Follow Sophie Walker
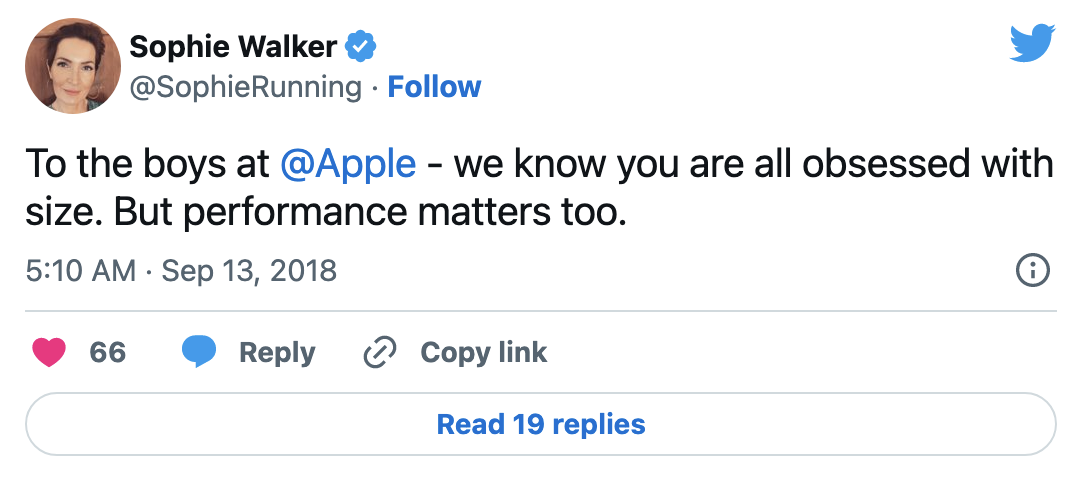1080x482 pixels. pos(434,87)
